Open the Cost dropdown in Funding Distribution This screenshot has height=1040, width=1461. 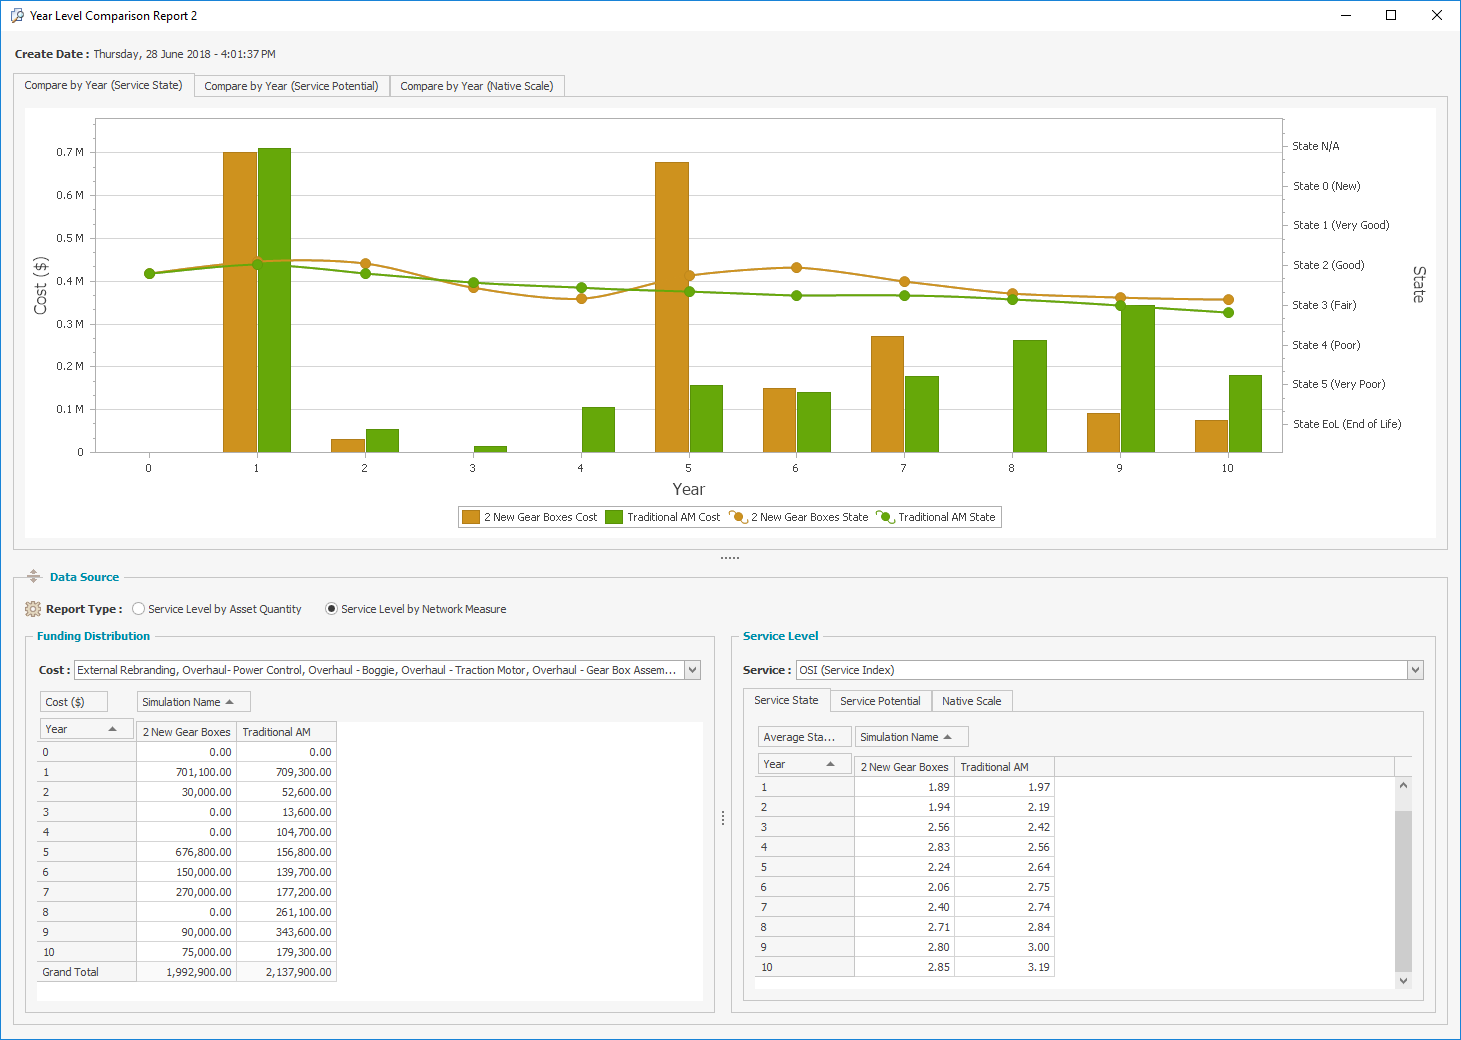(692, 670)
